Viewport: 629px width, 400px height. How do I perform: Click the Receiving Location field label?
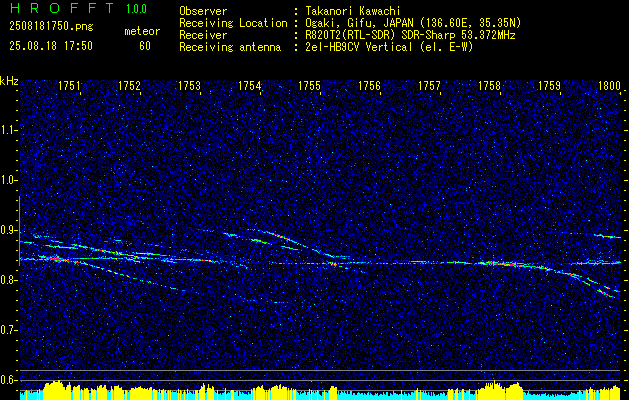coord(233,23)
